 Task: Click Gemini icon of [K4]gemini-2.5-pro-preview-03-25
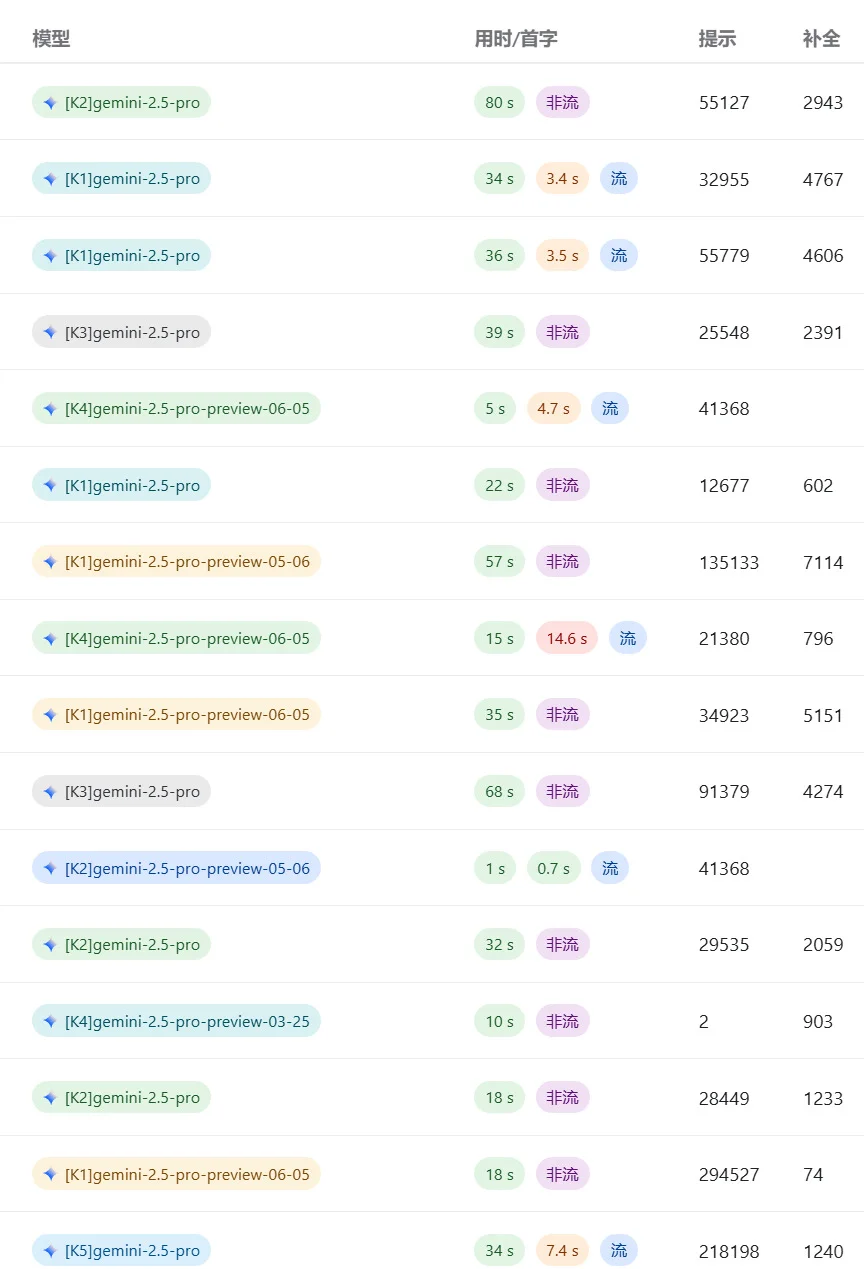(50, 1021)
